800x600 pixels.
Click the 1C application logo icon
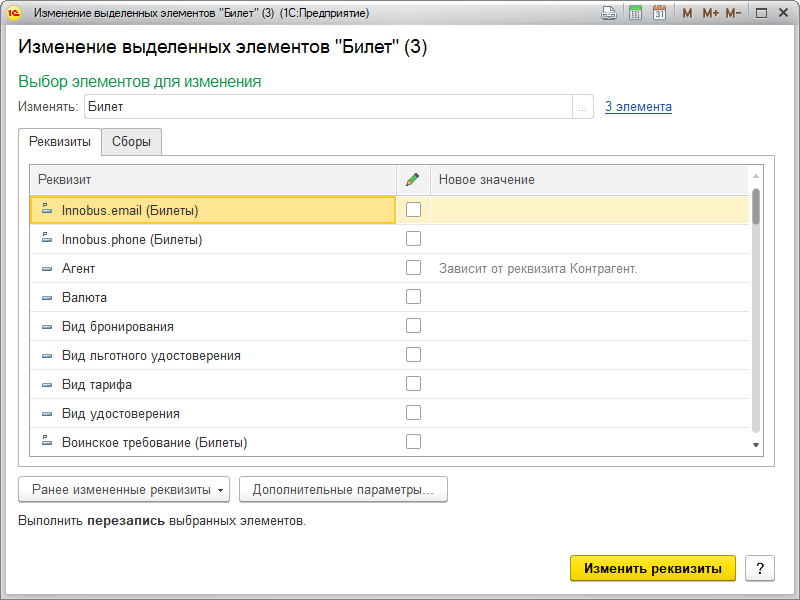[16, 13]
